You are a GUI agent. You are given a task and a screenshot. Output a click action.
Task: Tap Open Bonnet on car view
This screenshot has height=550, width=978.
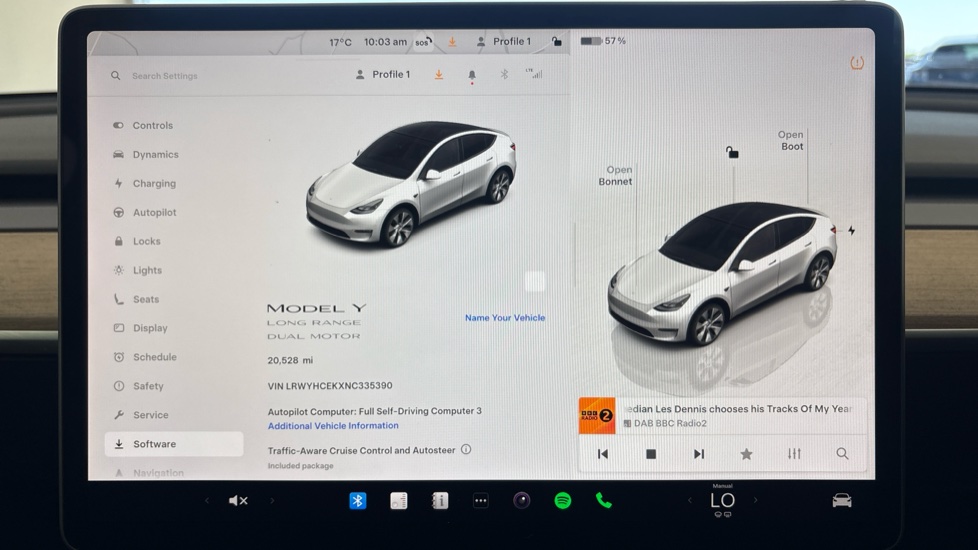tap(615, 175)
